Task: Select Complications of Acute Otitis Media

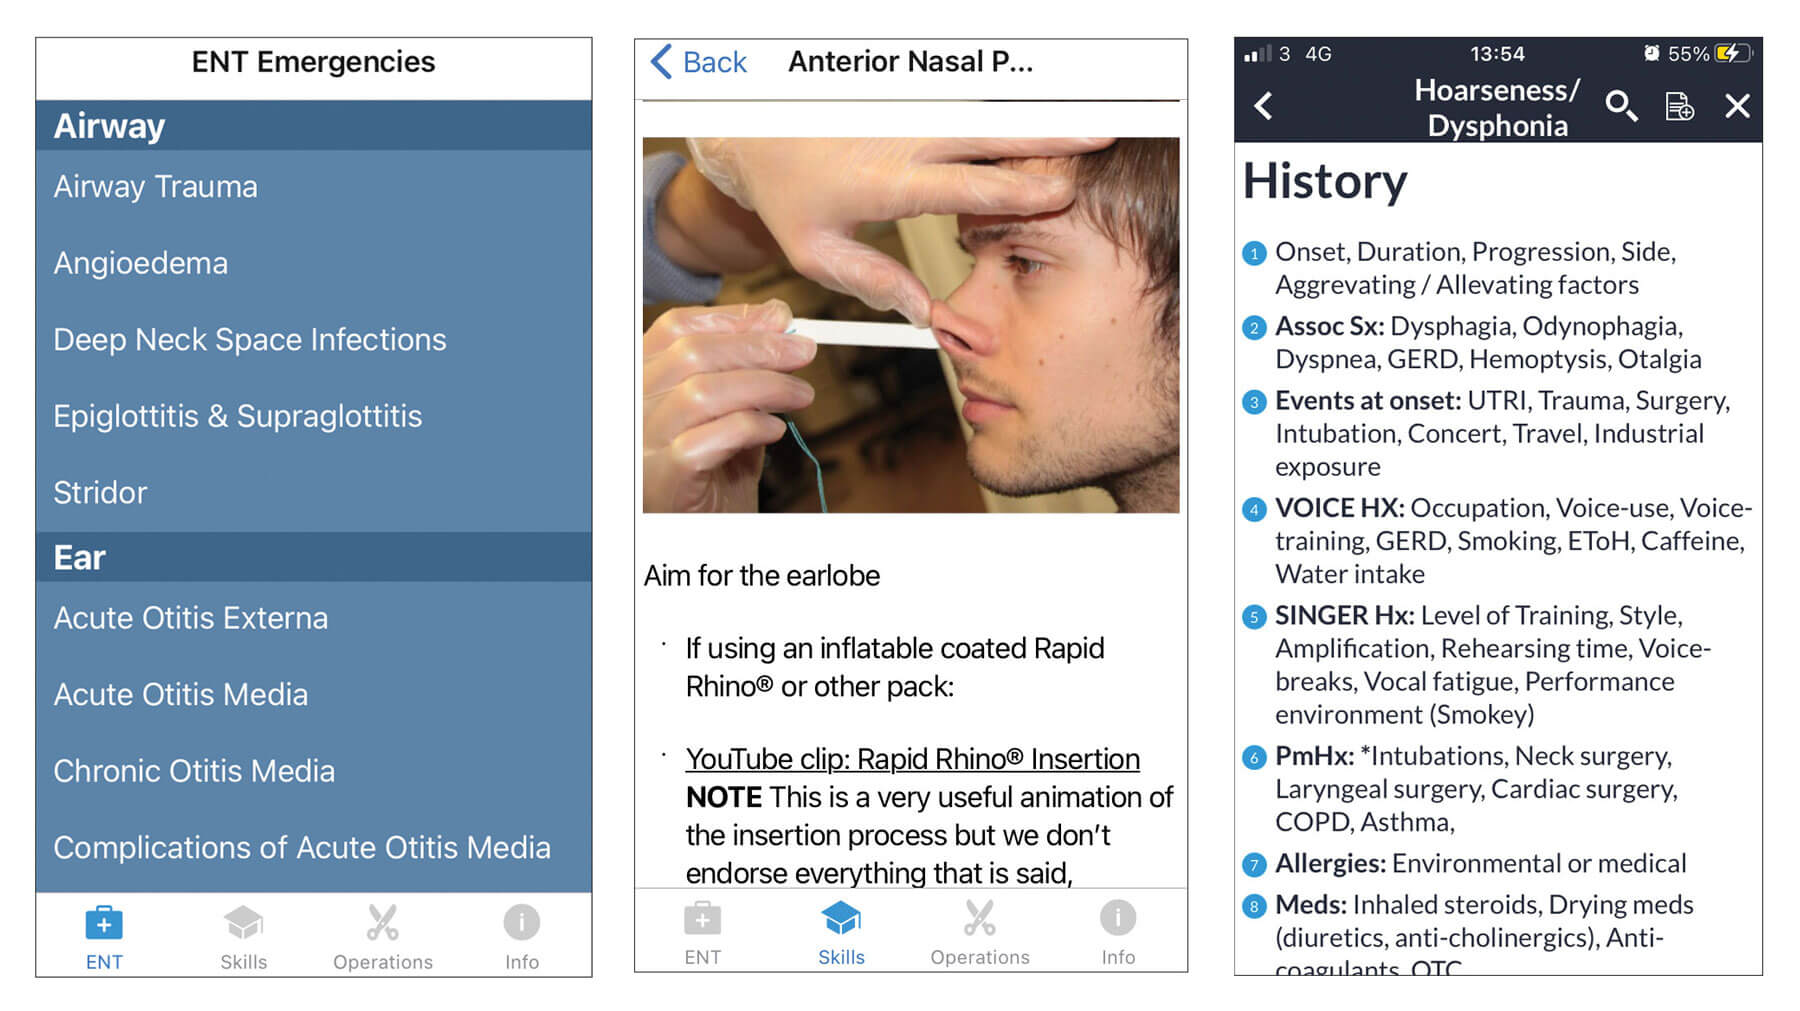Action: click(x=302, y=848)
